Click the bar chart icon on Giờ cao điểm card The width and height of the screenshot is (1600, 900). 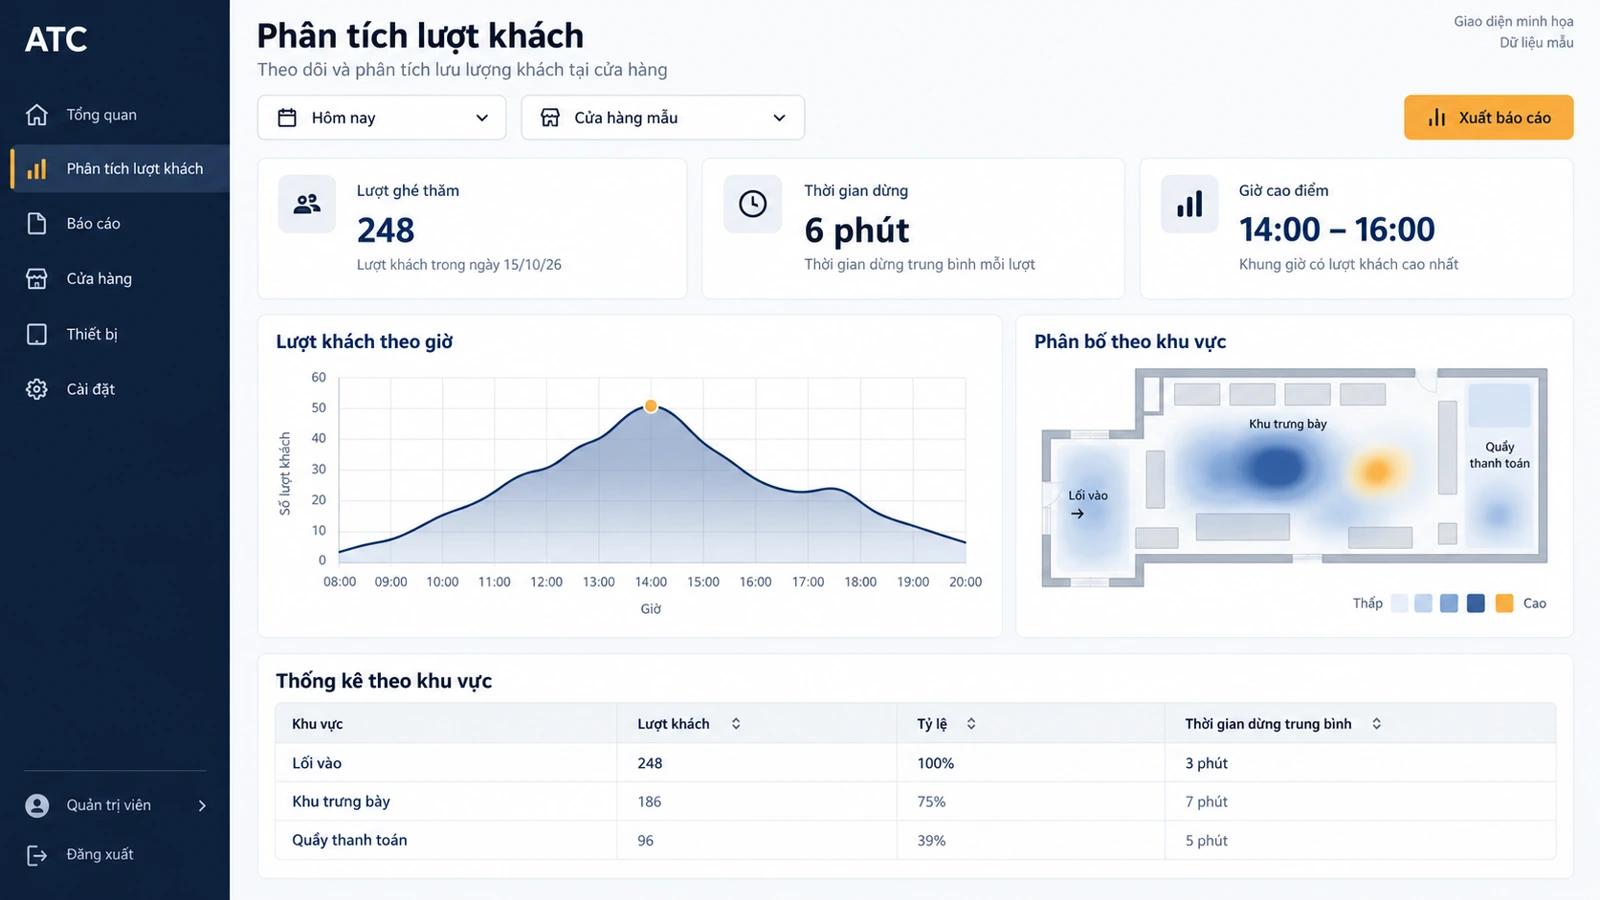pyautogui.click(x=1190, y=204)
